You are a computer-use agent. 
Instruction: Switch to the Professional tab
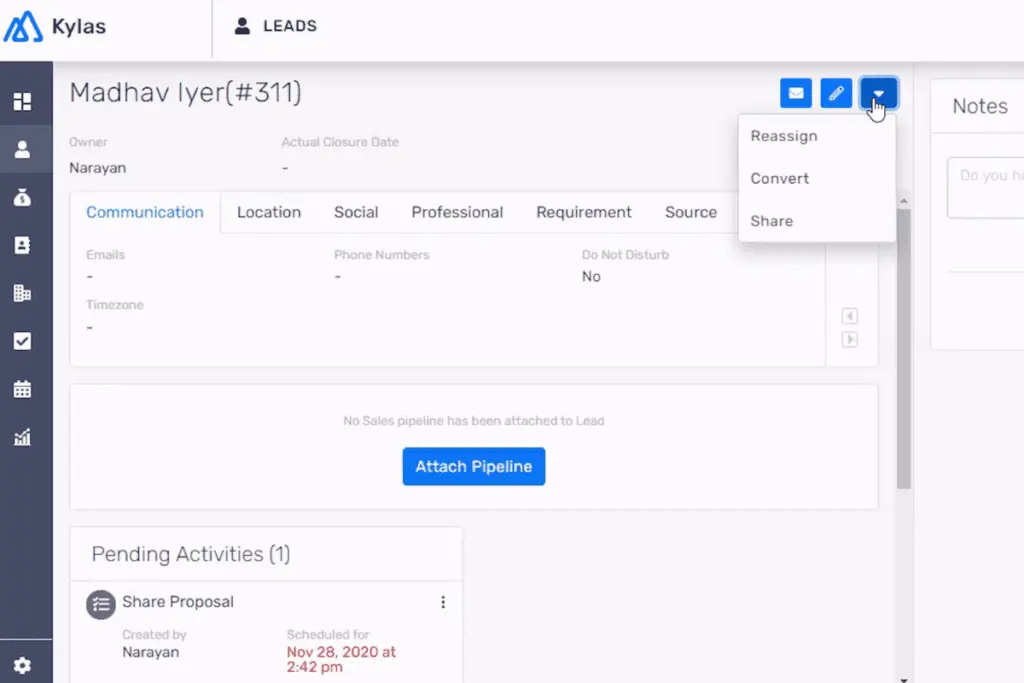(457, 212)
